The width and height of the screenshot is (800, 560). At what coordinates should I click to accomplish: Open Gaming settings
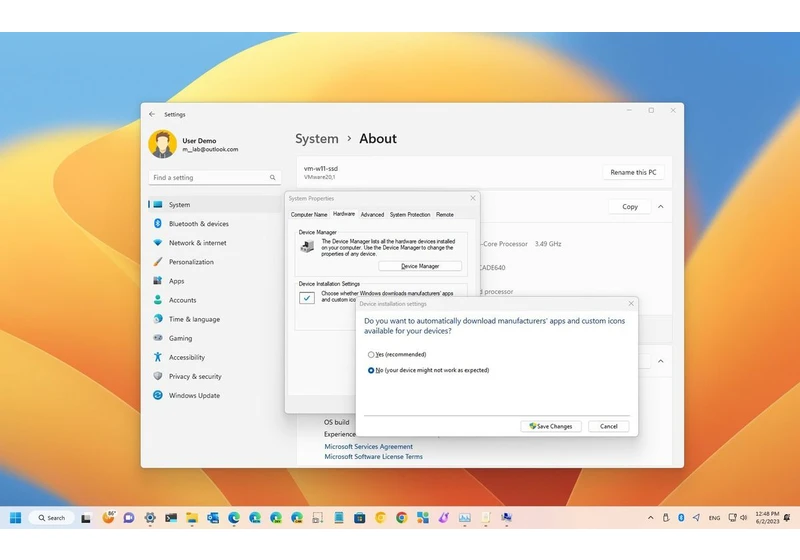[215, 338]
